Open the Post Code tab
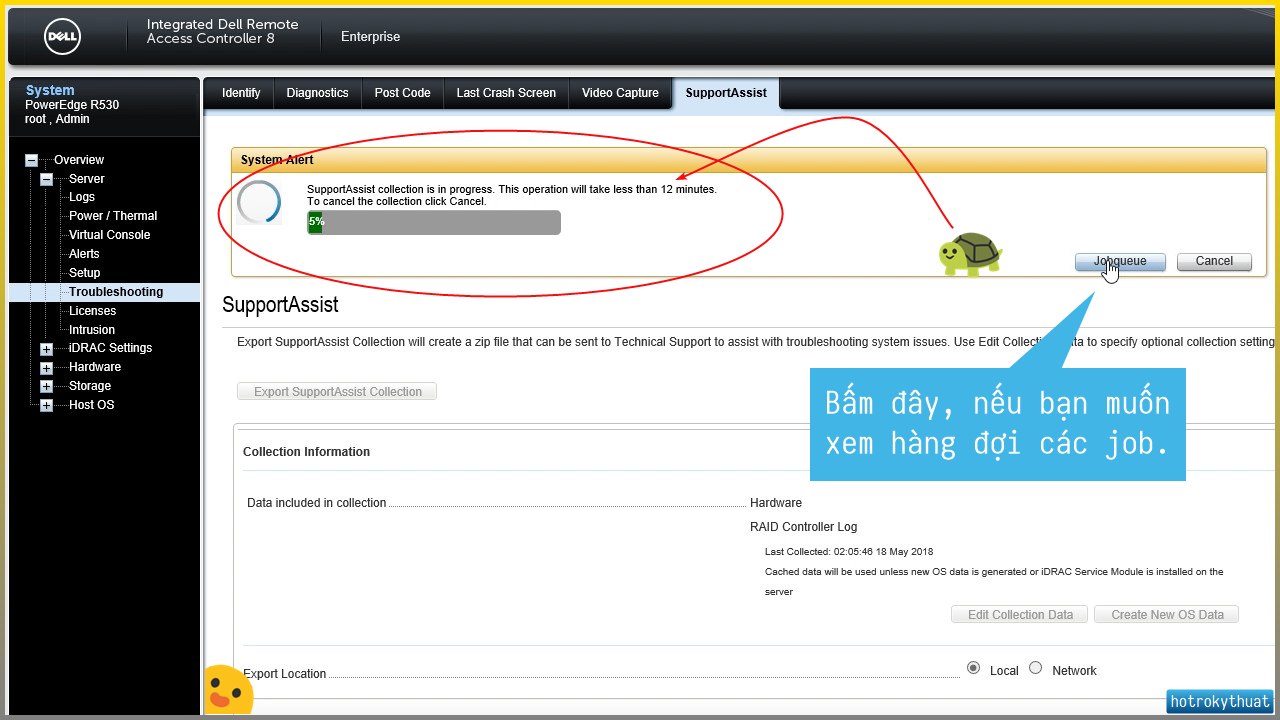Image resolution: width=1280 pixels, height=720 pixels. 402,93
